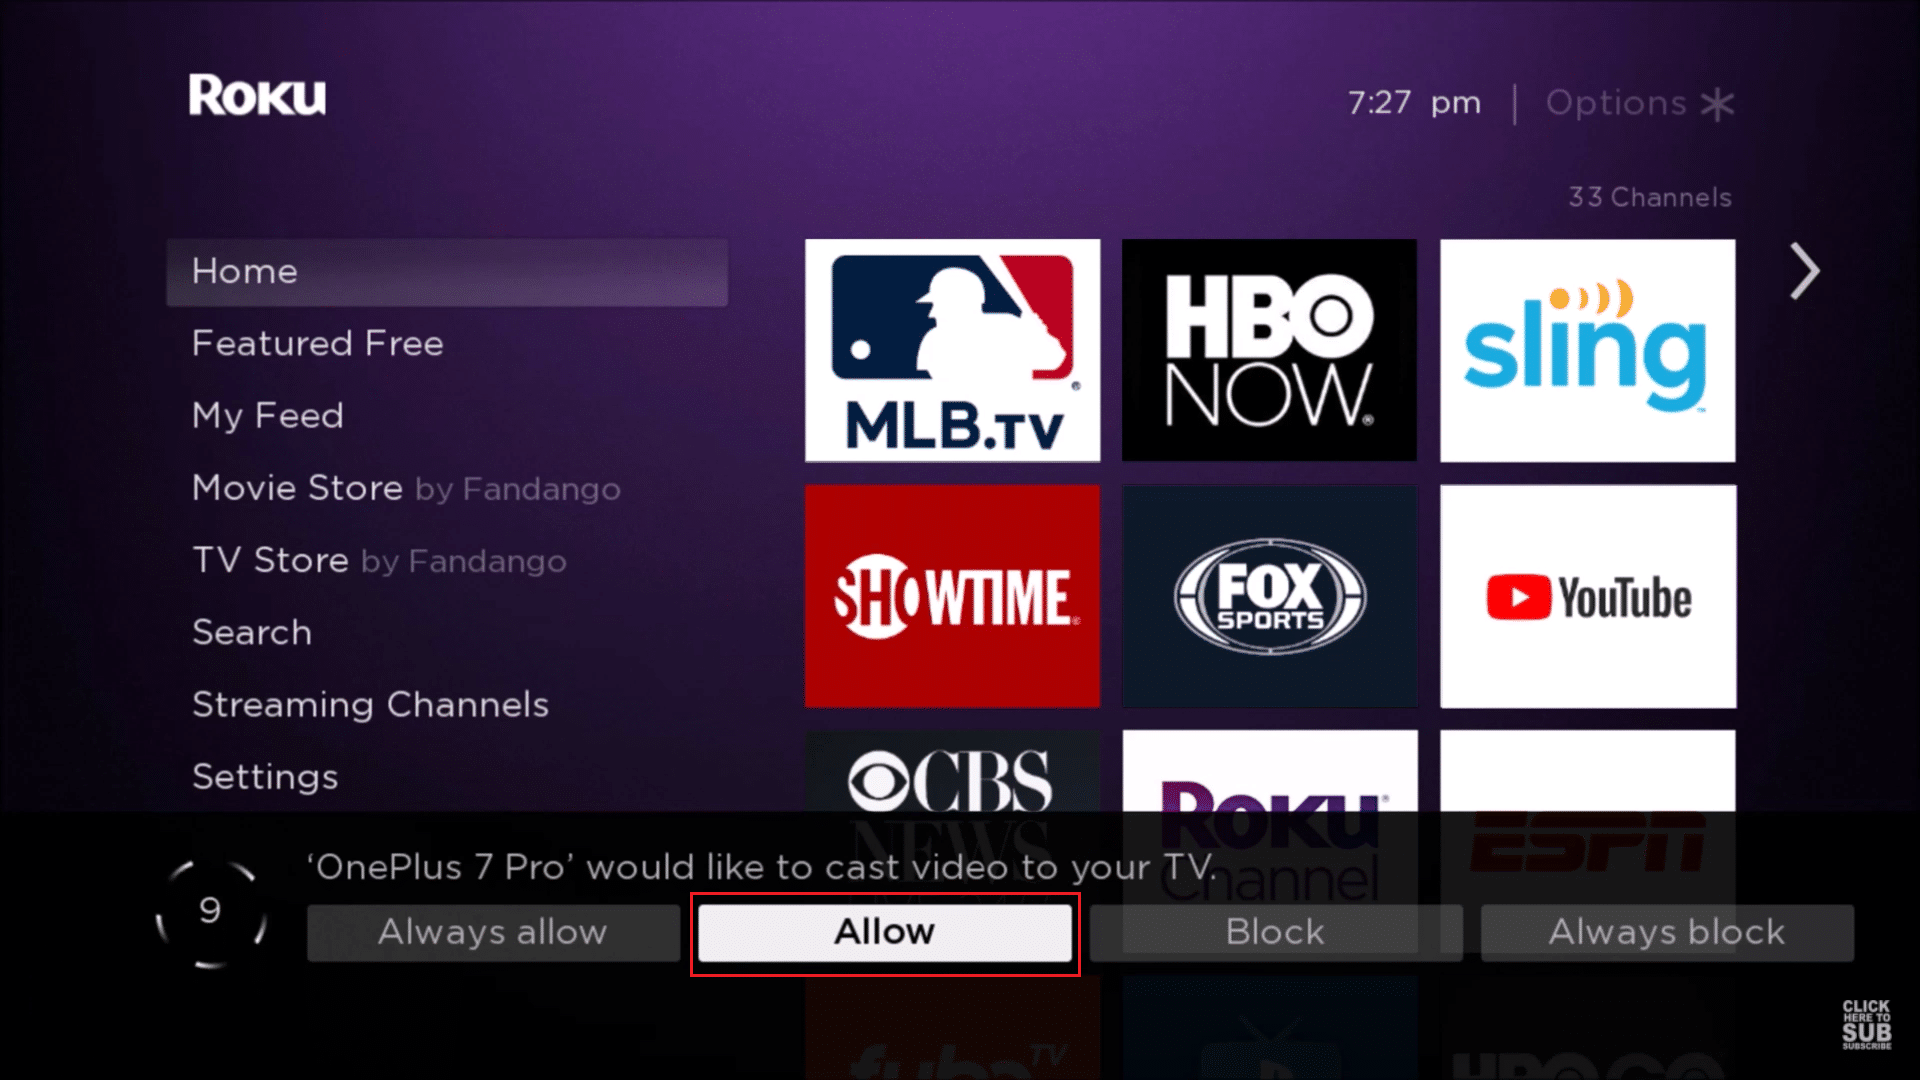Select Block for OnePlus 7 Pro cast
1920x1080 pixels.
(x=1275, y=931)
